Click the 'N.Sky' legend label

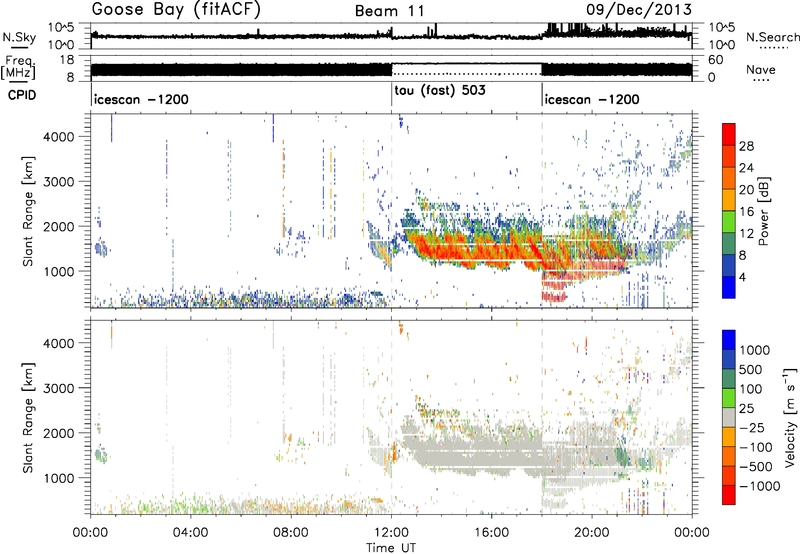click(19, 37)
